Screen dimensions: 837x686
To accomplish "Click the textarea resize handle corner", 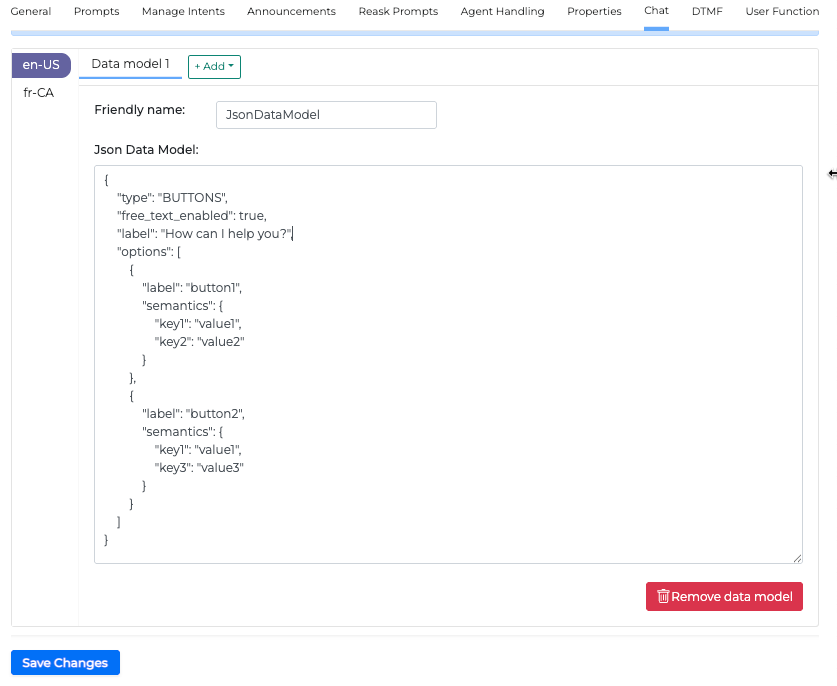I will click(x=797, y=558).
